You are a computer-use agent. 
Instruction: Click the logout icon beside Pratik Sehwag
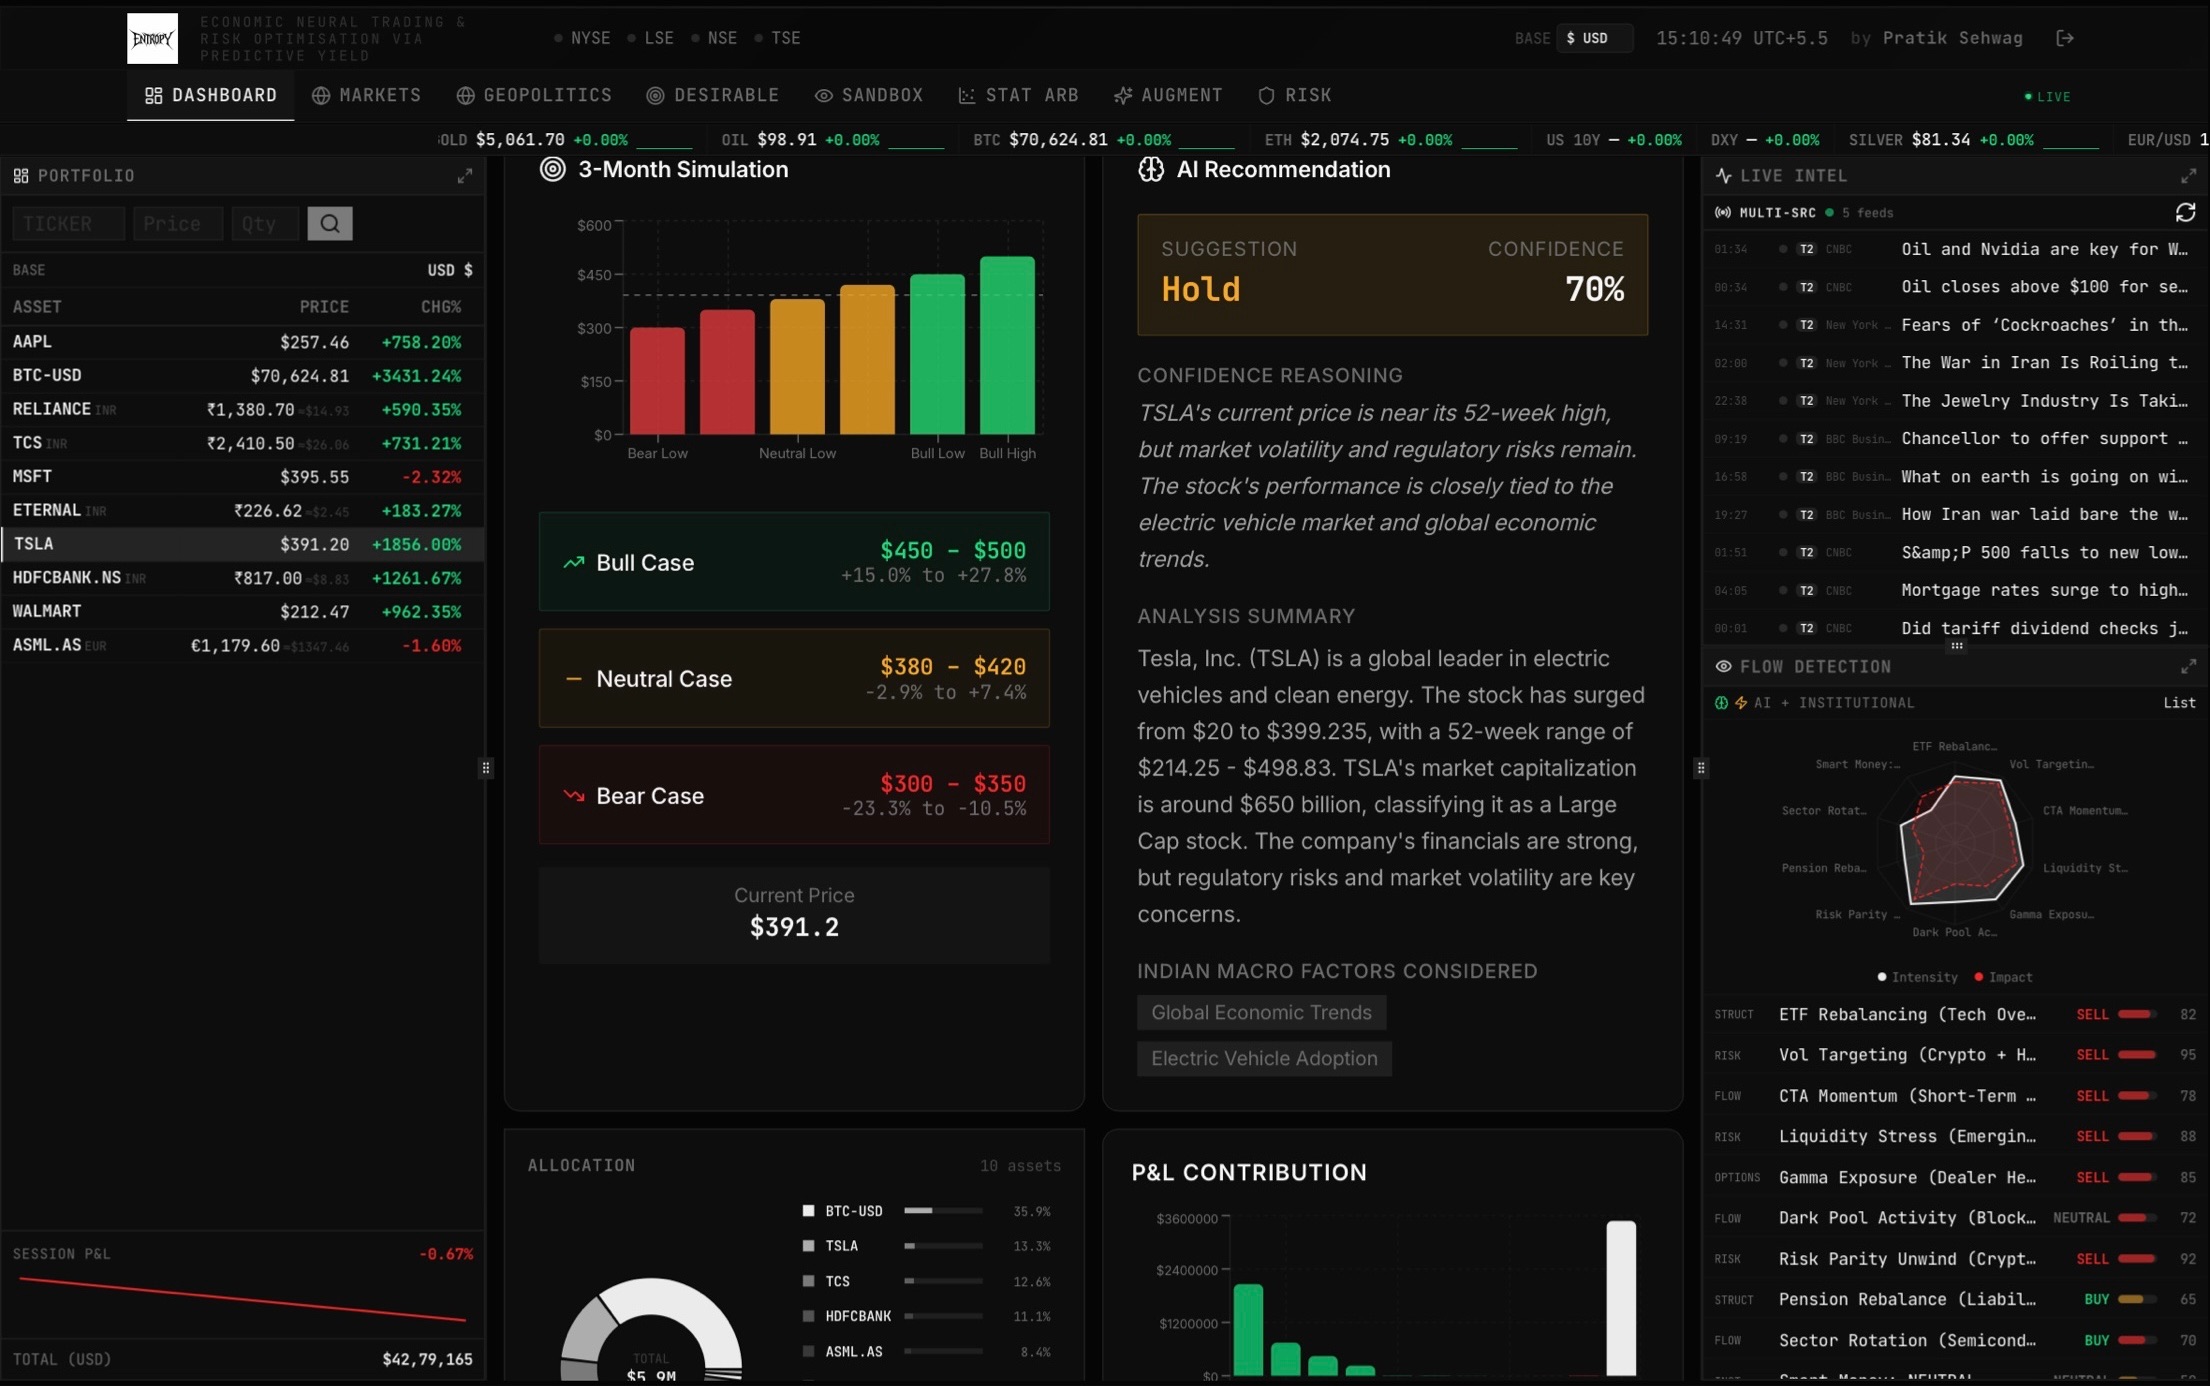pos(2064,38)
